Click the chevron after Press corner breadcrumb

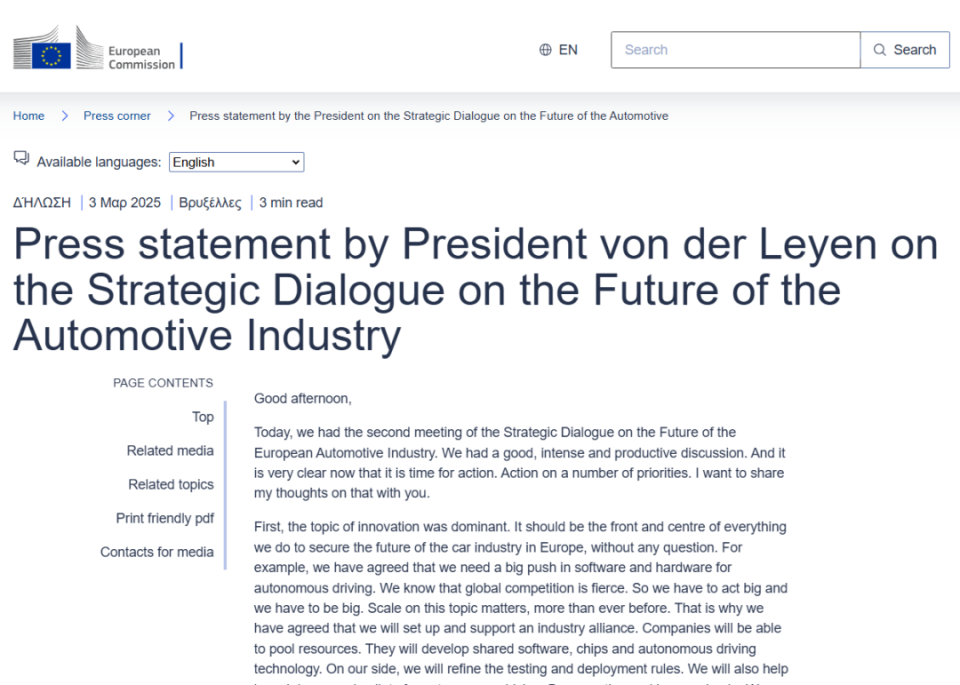171,116
